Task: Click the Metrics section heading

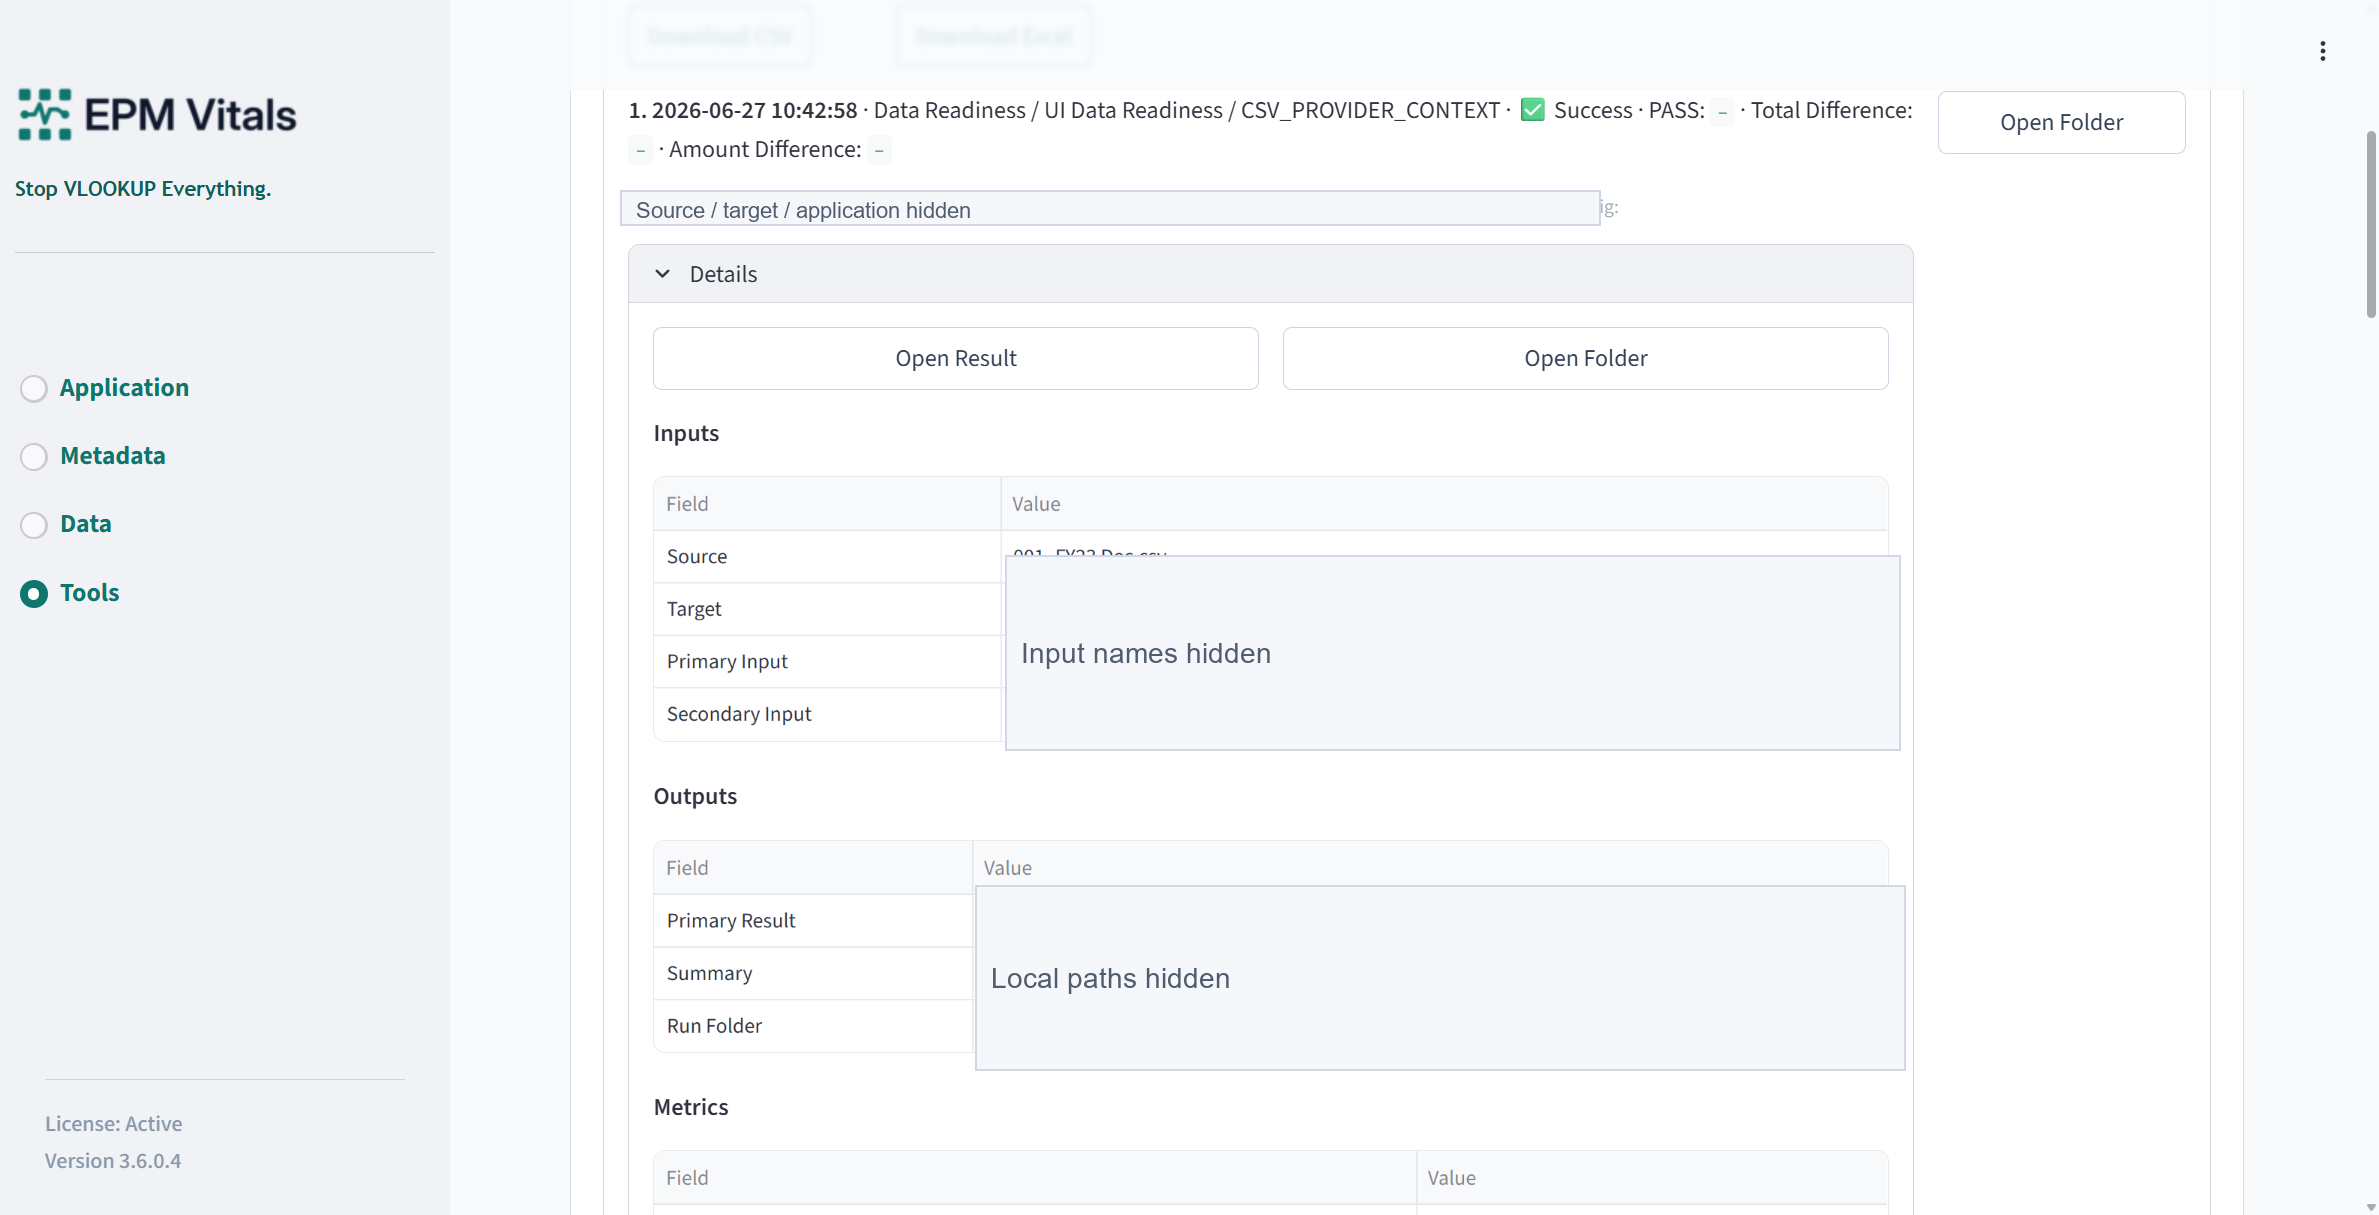Action: click(691, 1107)
